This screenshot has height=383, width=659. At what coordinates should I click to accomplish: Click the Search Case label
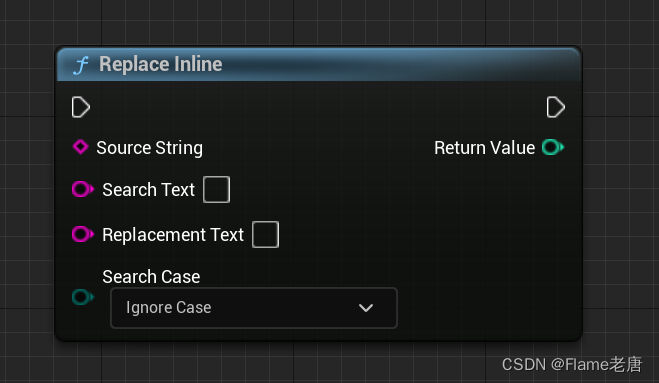coord(151,277)
